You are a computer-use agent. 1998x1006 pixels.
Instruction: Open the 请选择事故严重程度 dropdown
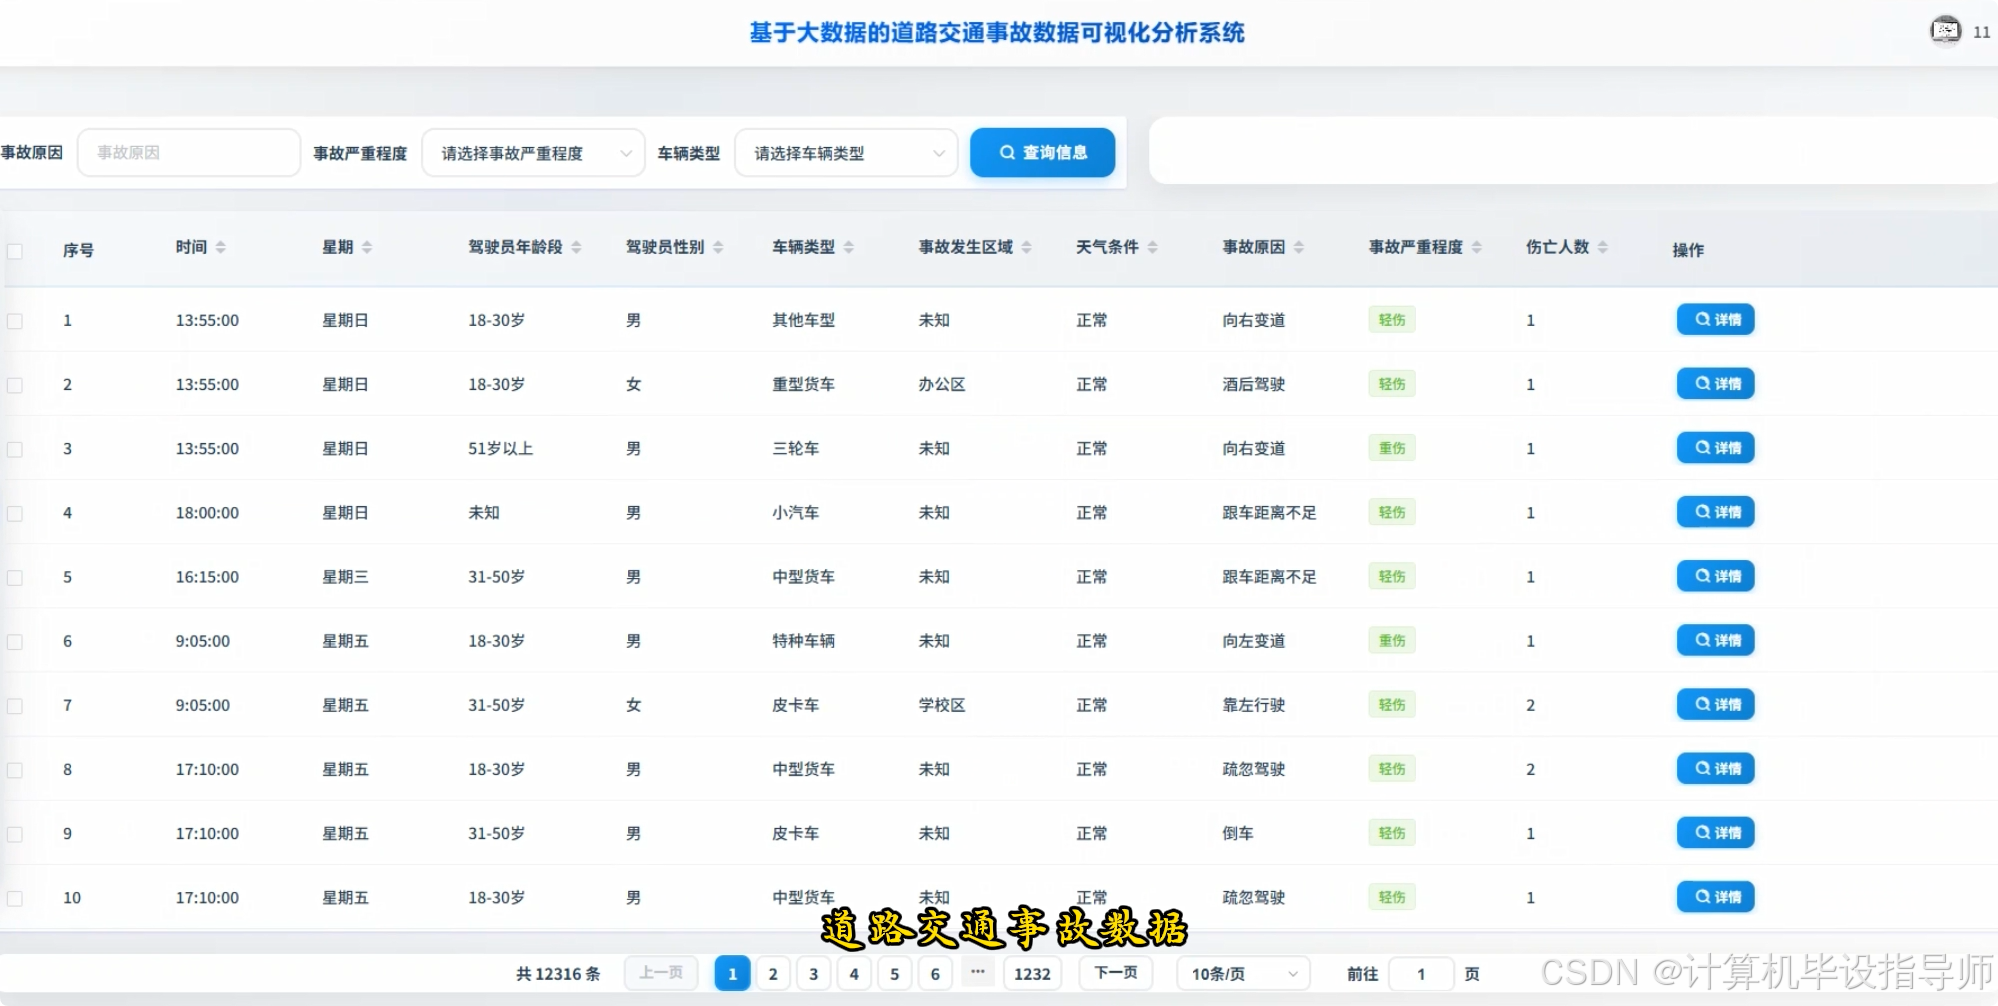(533, 152)
